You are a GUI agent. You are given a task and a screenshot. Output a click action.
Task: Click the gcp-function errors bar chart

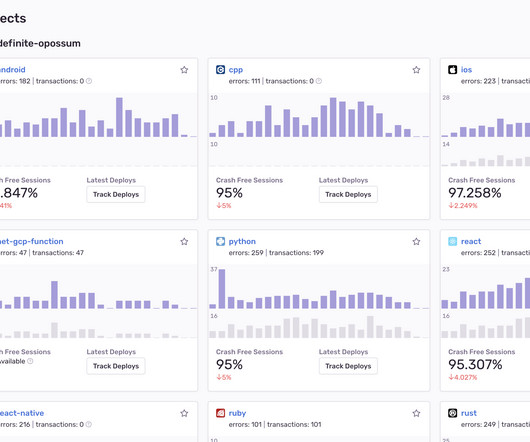tap(98, 294)
